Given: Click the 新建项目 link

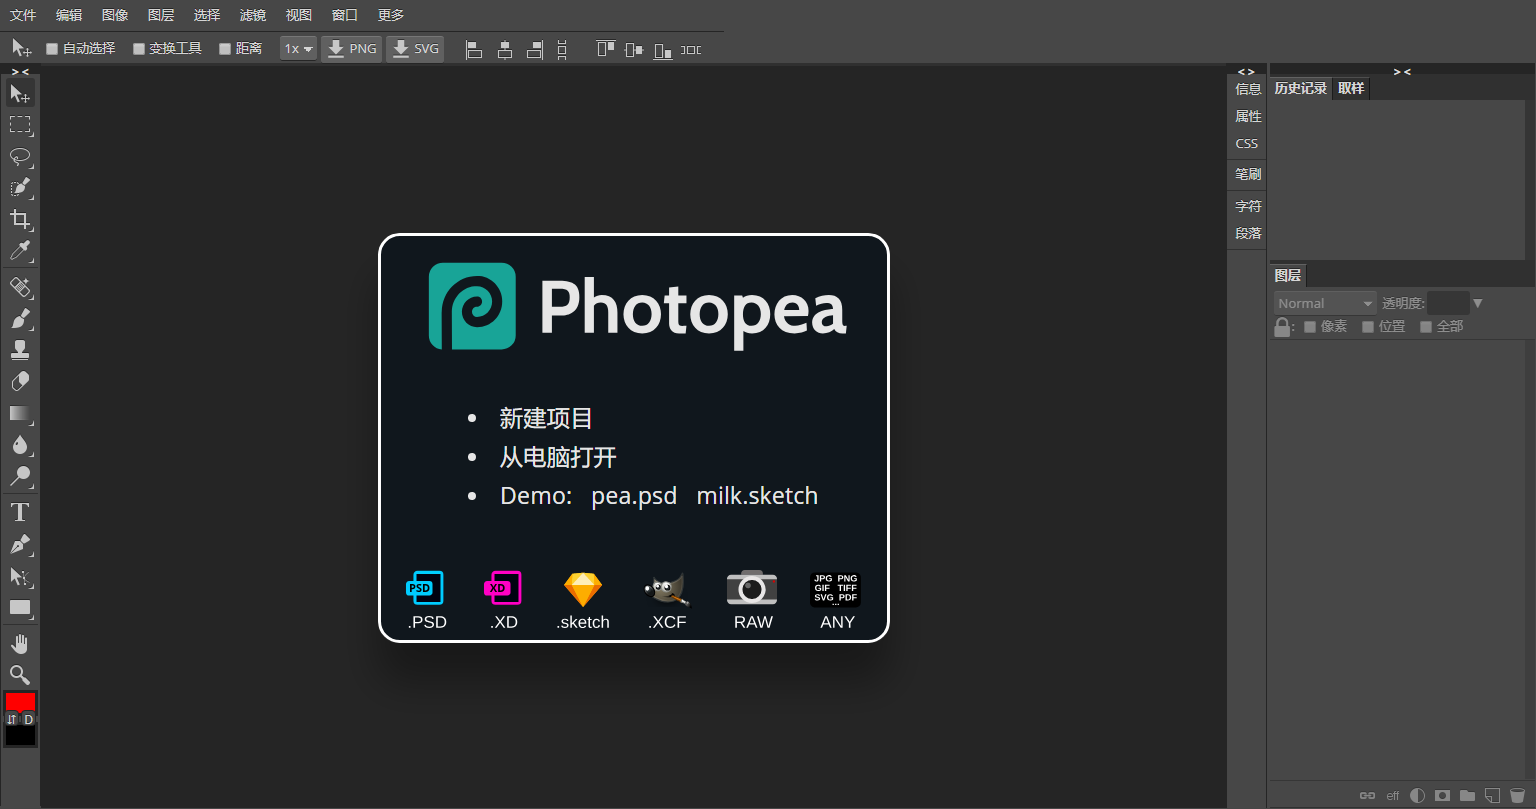Looking at the screenshot, I should coord(546,419).
